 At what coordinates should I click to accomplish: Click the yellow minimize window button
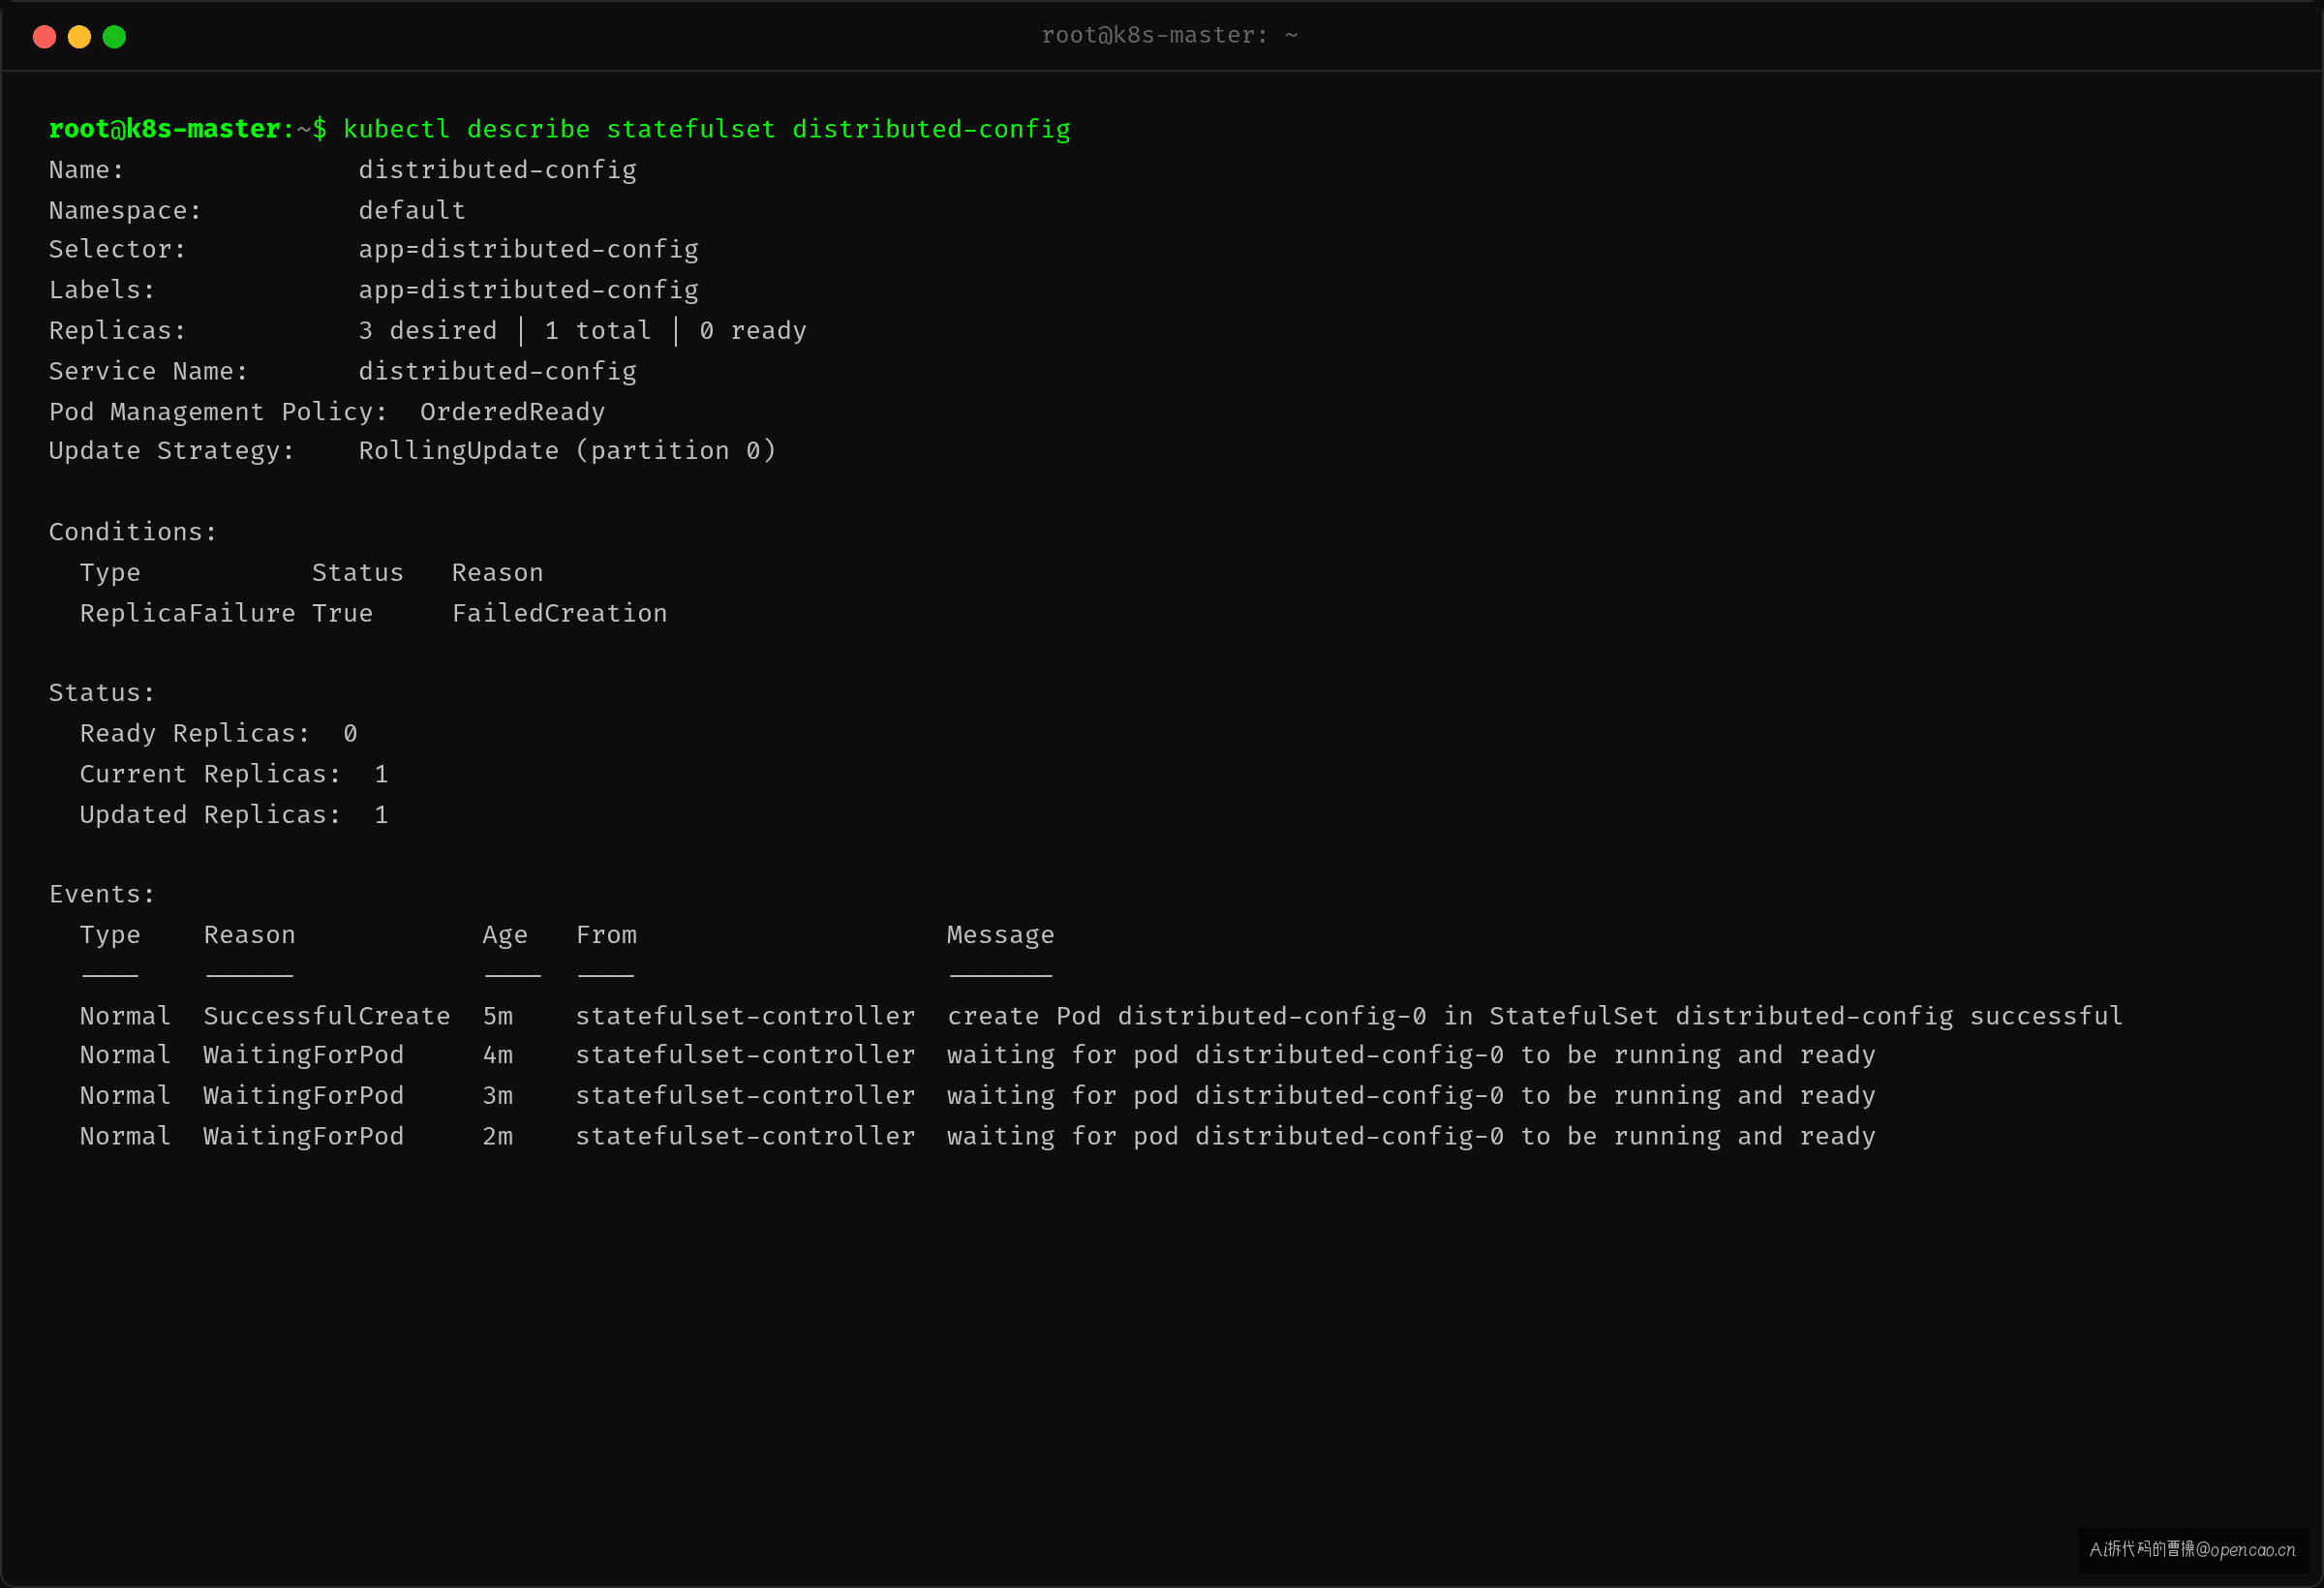79,37
